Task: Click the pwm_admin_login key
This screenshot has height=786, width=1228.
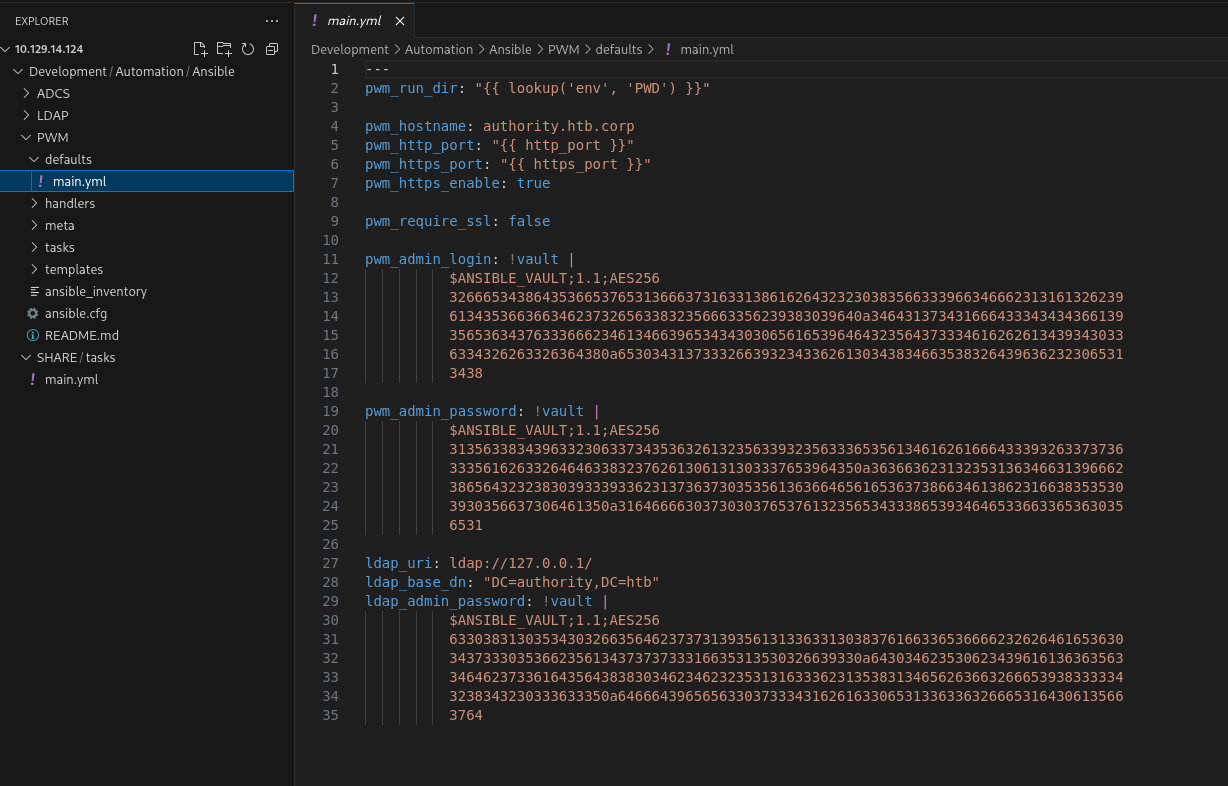Action: pyautogui.click(x=428, y=259)
